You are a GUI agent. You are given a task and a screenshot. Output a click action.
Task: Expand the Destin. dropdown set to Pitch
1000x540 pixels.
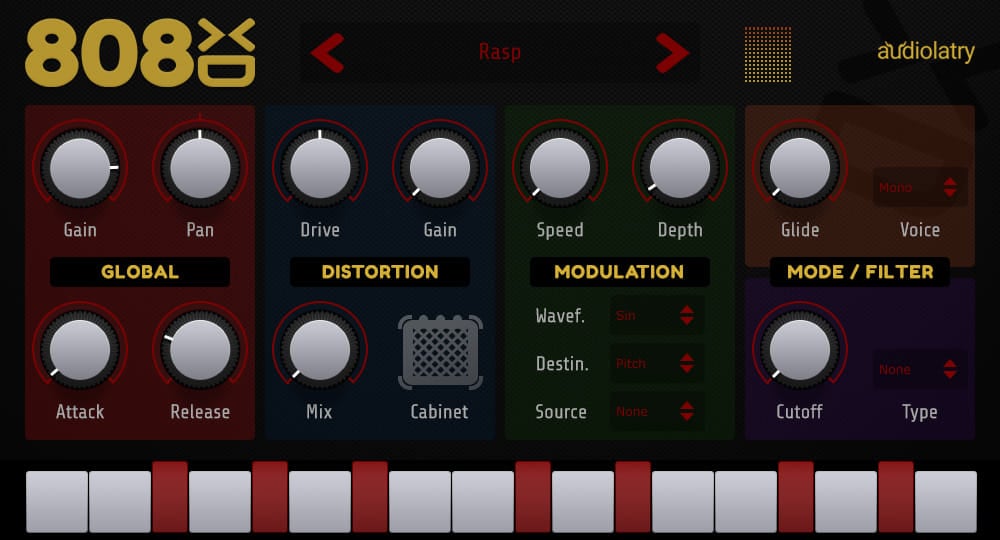click(x=656, y=364)
